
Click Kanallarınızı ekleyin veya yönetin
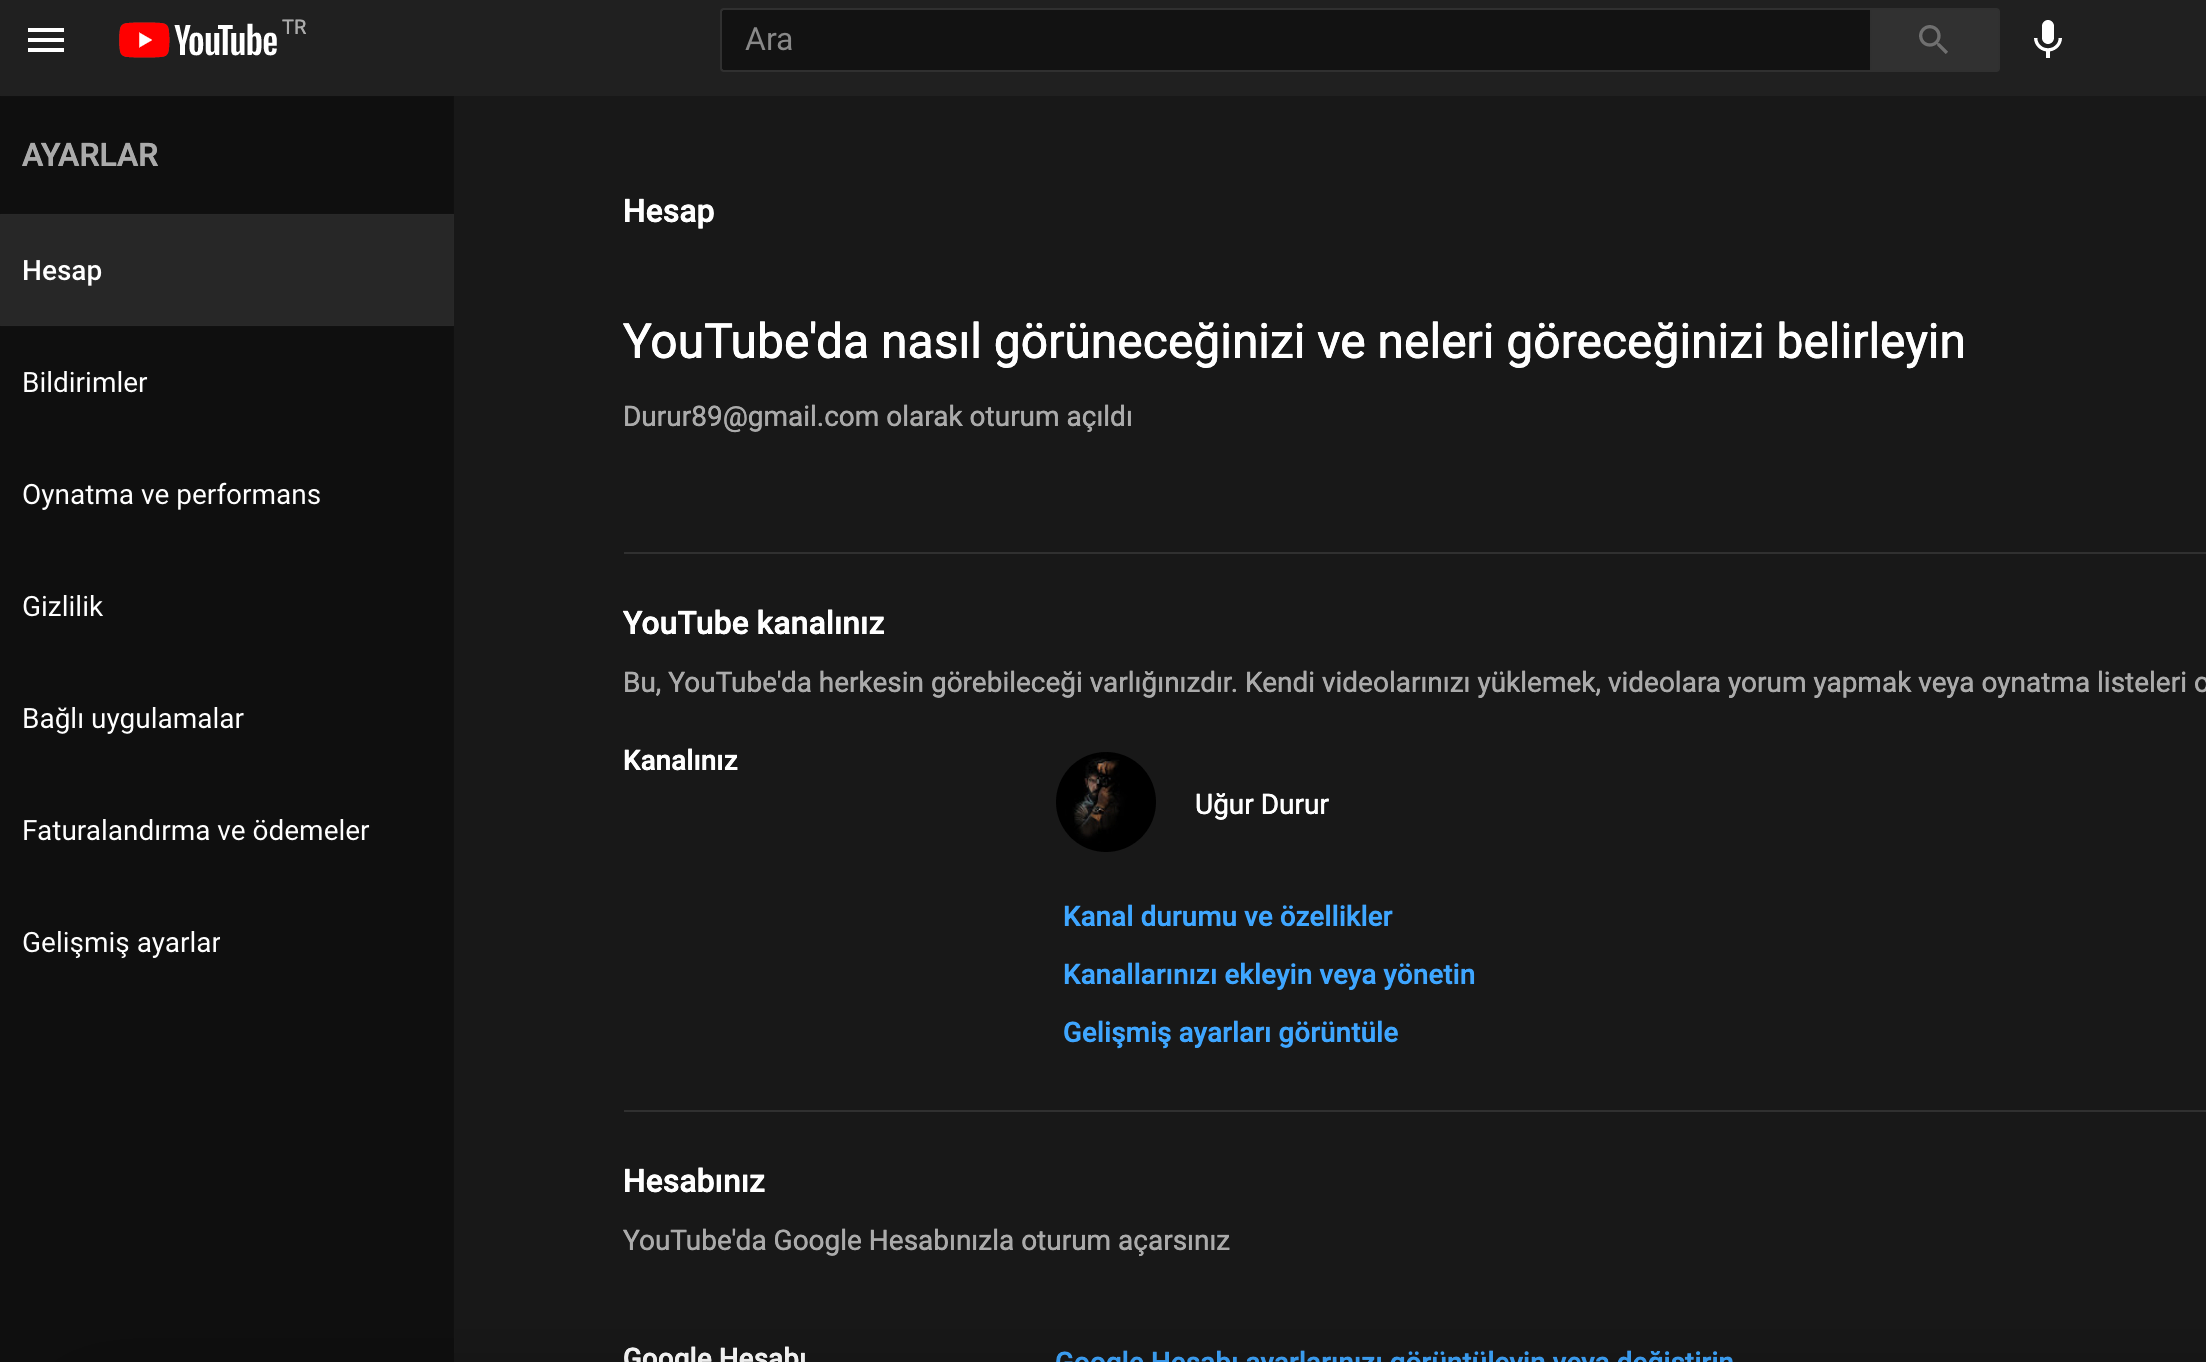[x=1268, y=974]
